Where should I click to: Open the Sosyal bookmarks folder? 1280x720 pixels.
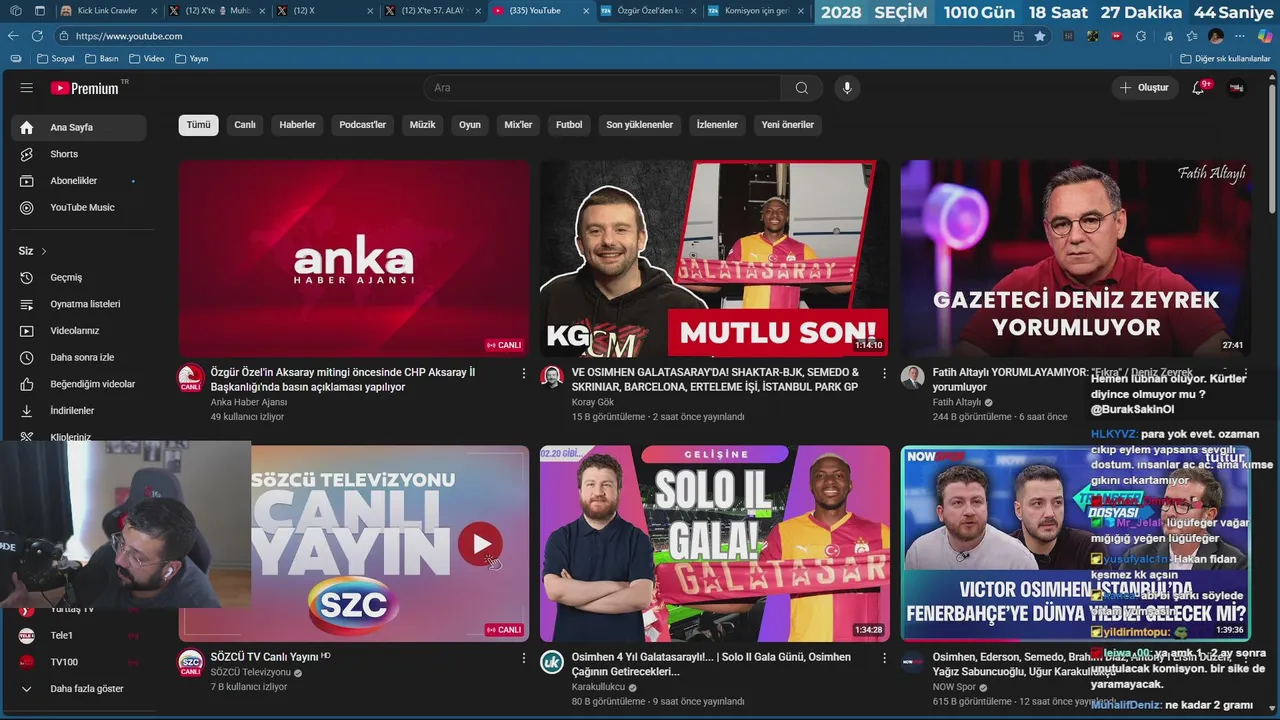56,59
